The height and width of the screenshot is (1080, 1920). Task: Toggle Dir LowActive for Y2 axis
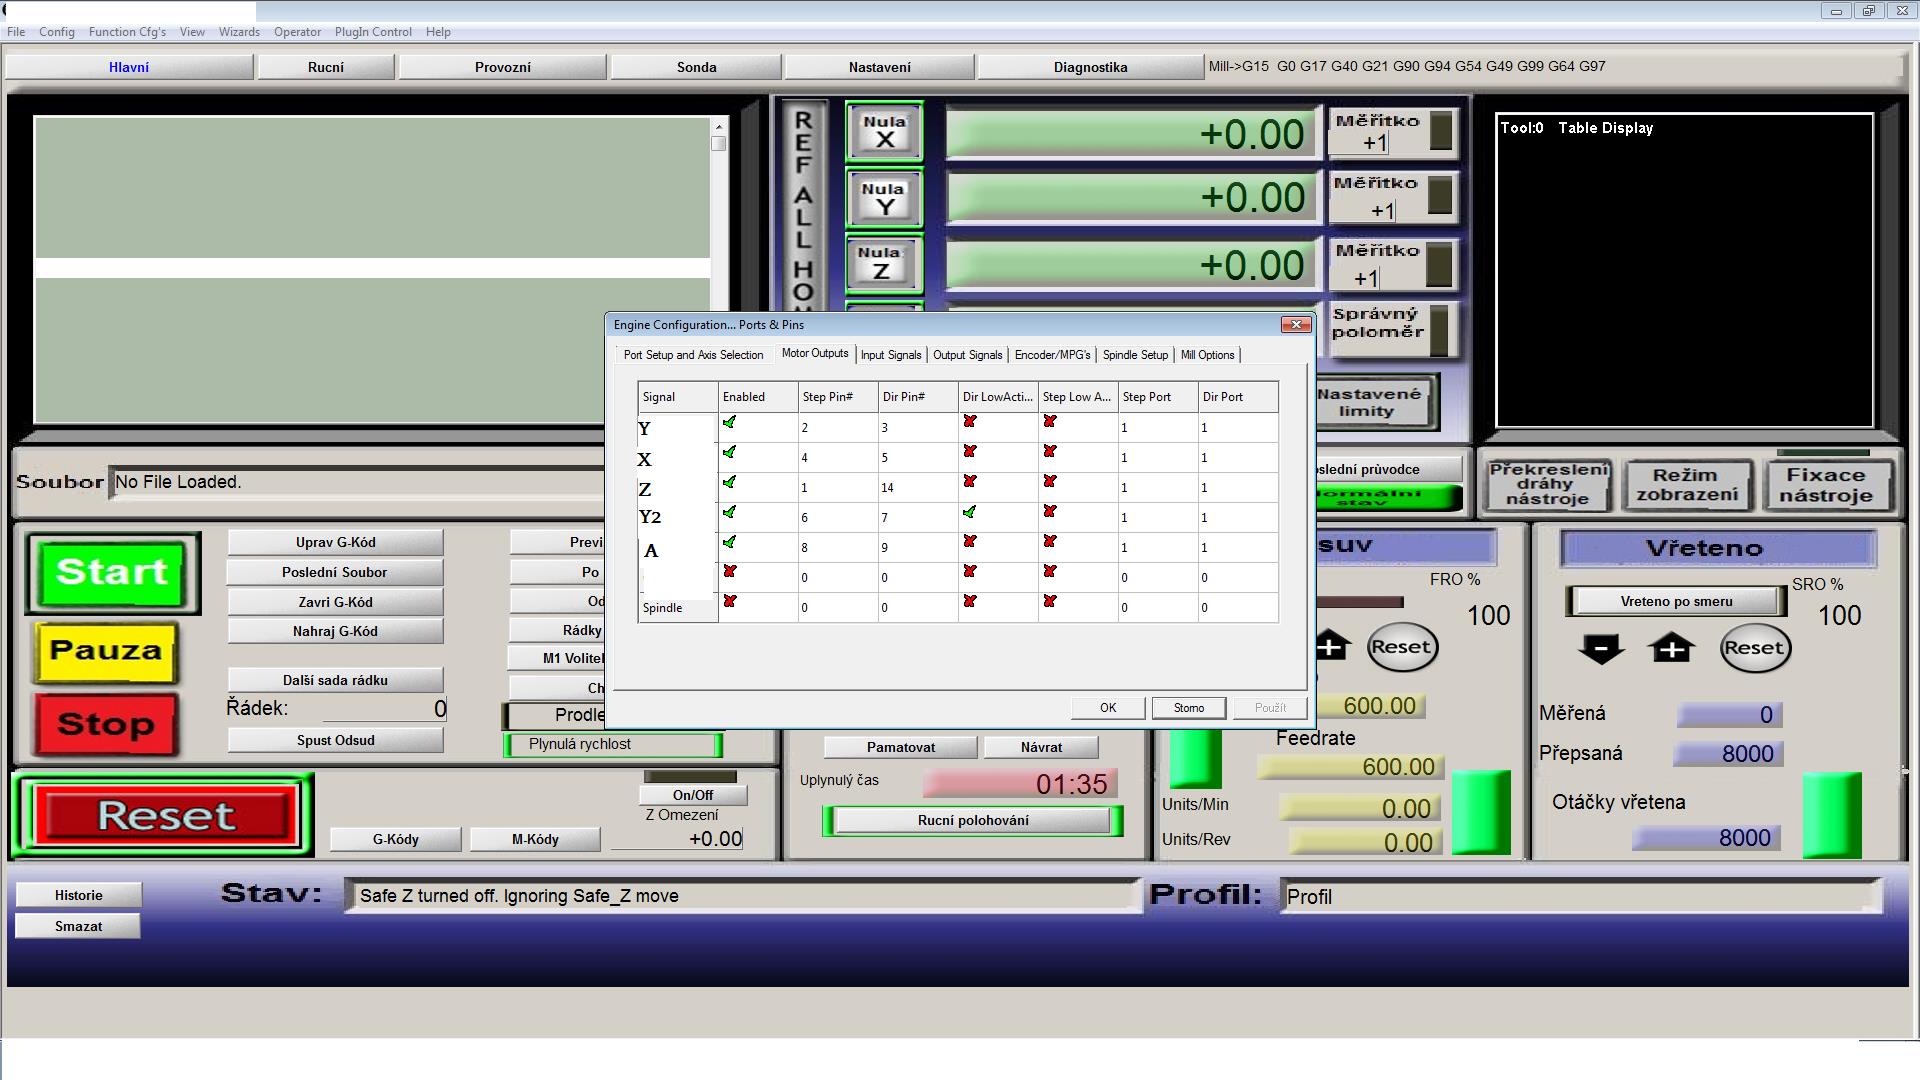pos(969,513)
